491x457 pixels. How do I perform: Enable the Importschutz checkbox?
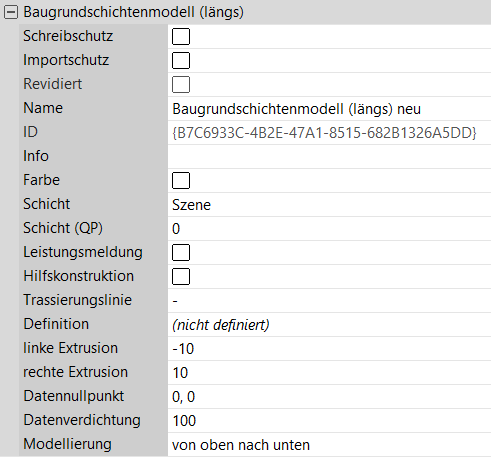pyautogui.click(x=181, y=60)
